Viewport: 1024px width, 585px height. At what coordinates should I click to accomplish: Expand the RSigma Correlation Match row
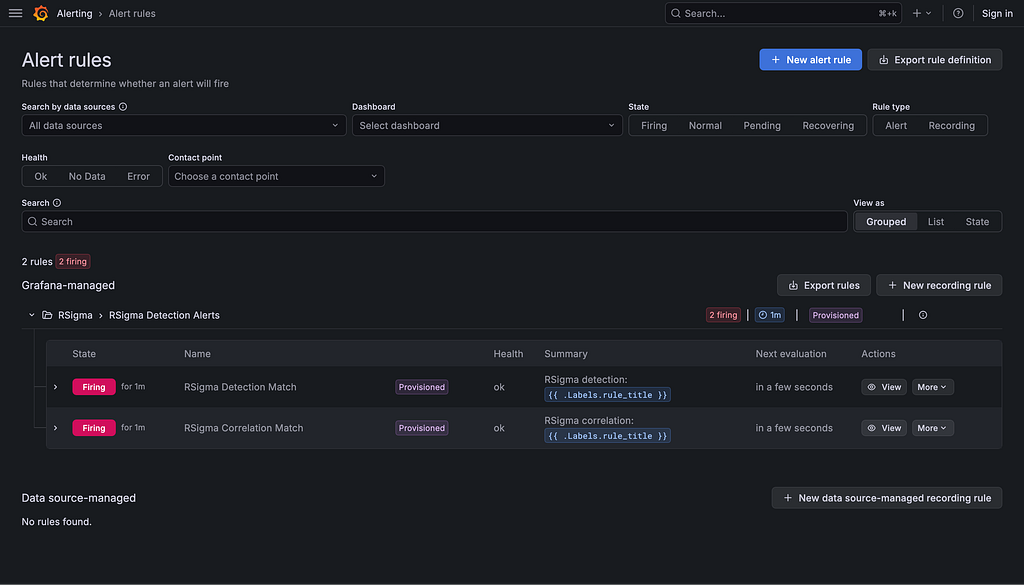coord(56,428)
